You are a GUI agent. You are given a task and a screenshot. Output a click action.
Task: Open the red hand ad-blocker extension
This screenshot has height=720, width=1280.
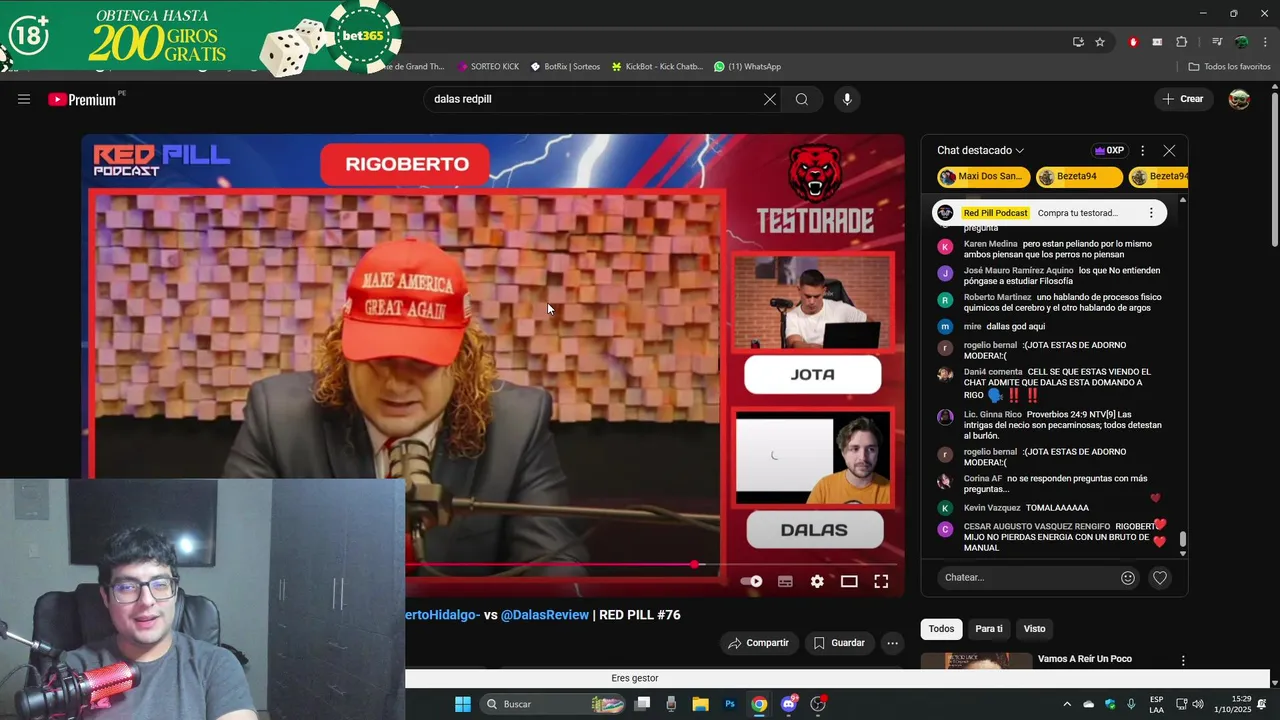(1133, 42)
